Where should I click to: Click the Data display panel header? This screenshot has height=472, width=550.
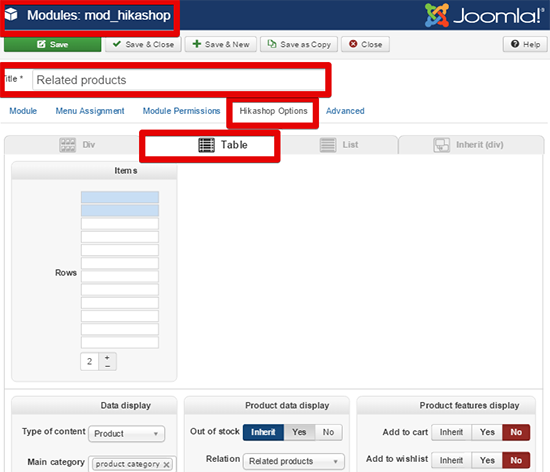(94, 405)
